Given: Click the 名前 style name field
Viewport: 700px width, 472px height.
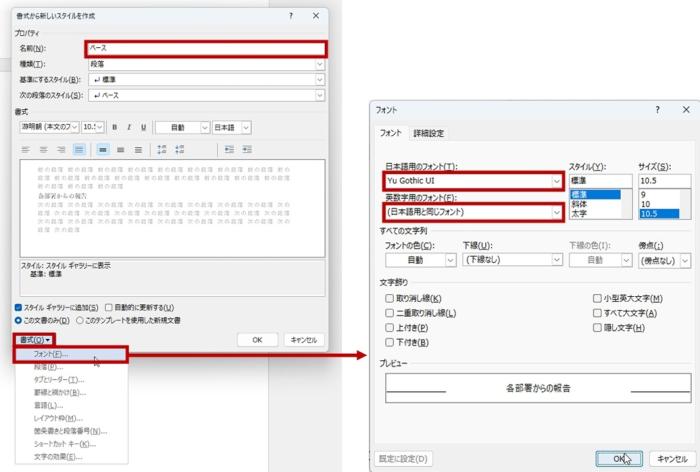Looking at the screenshot, I should click(x=205, y=48).
